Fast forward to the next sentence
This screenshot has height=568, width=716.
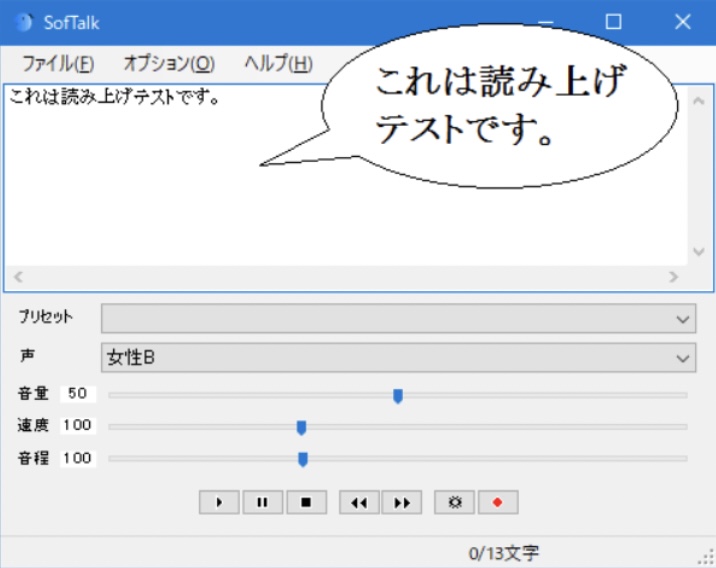coord(401,502)
